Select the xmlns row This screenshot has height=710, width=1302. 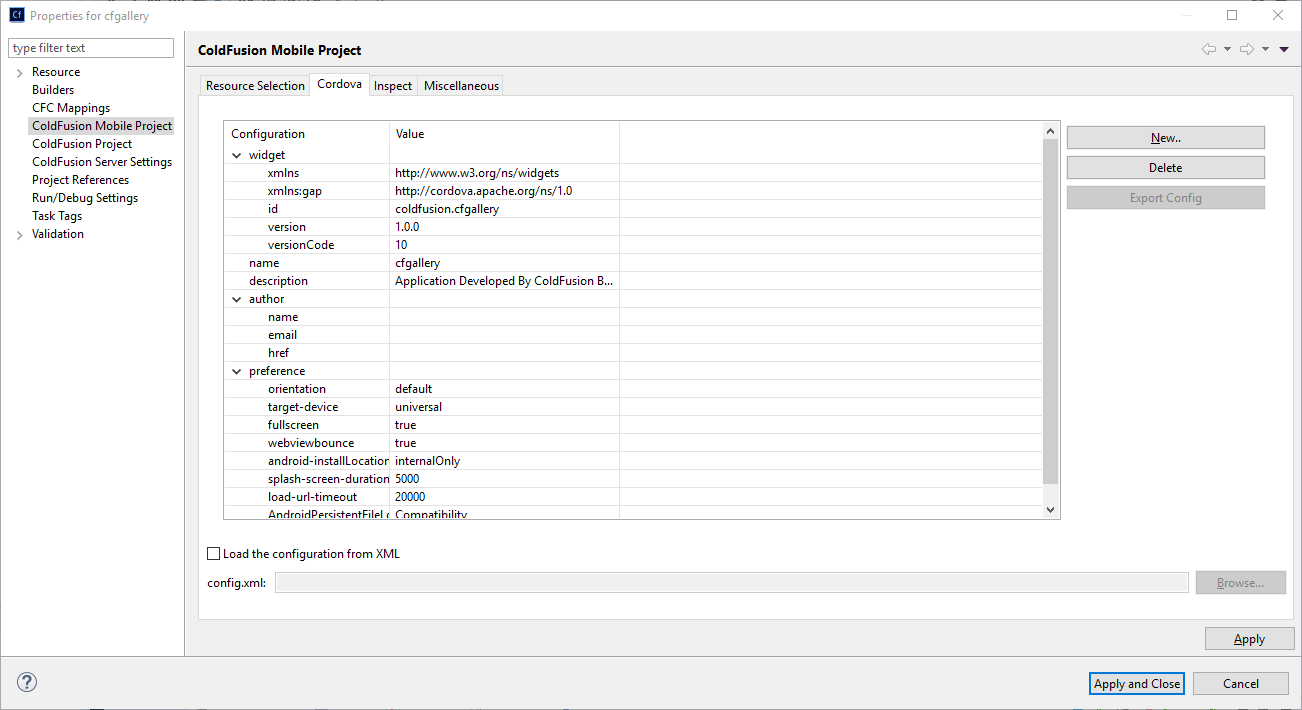point(633,173)
